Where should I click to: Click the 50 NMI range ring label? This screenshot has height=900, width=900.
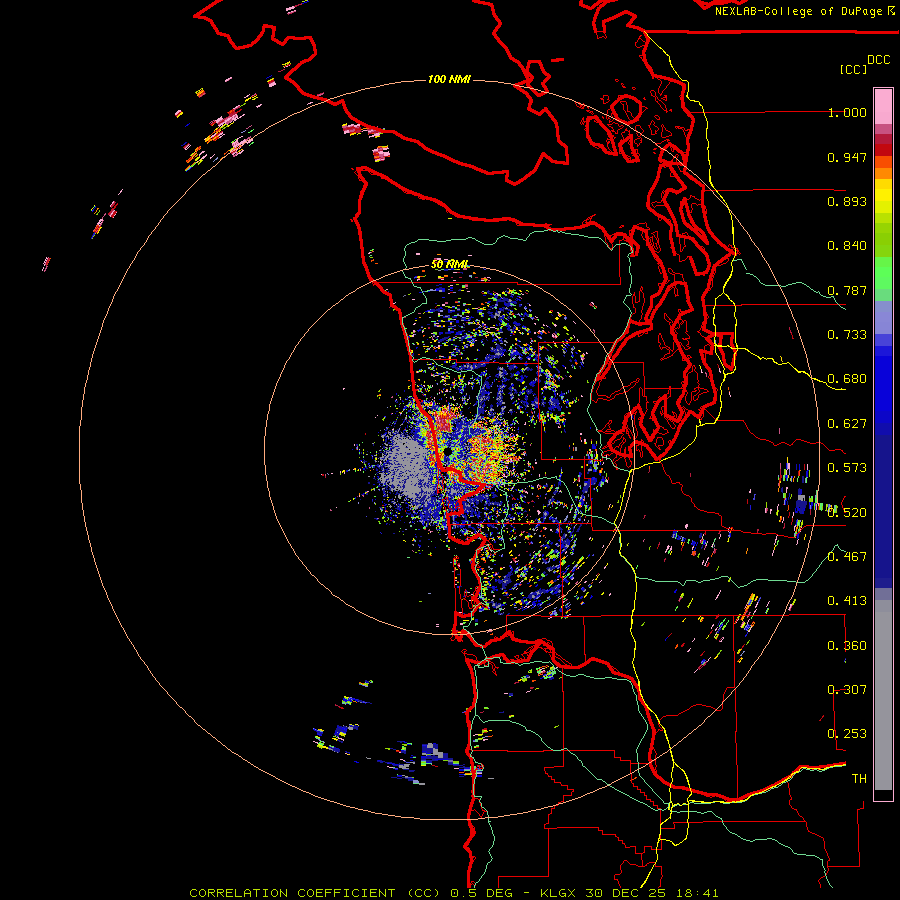pyautogui.click(x=449, y=265)
